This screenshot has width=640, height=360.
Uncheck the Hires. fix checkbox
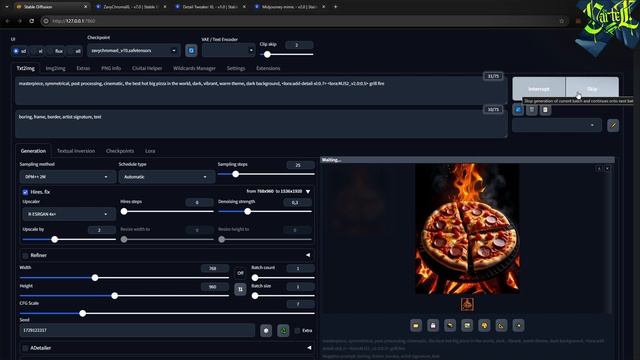click(25, 192)
